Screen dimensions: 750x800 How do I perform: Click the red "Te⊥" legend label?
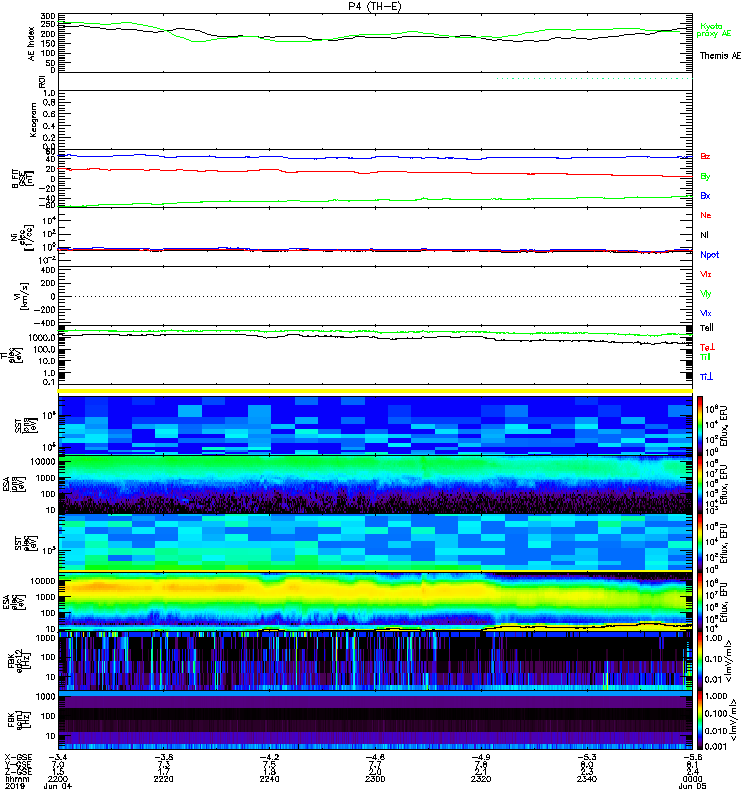pyautogui.click(x=707, y=347)
